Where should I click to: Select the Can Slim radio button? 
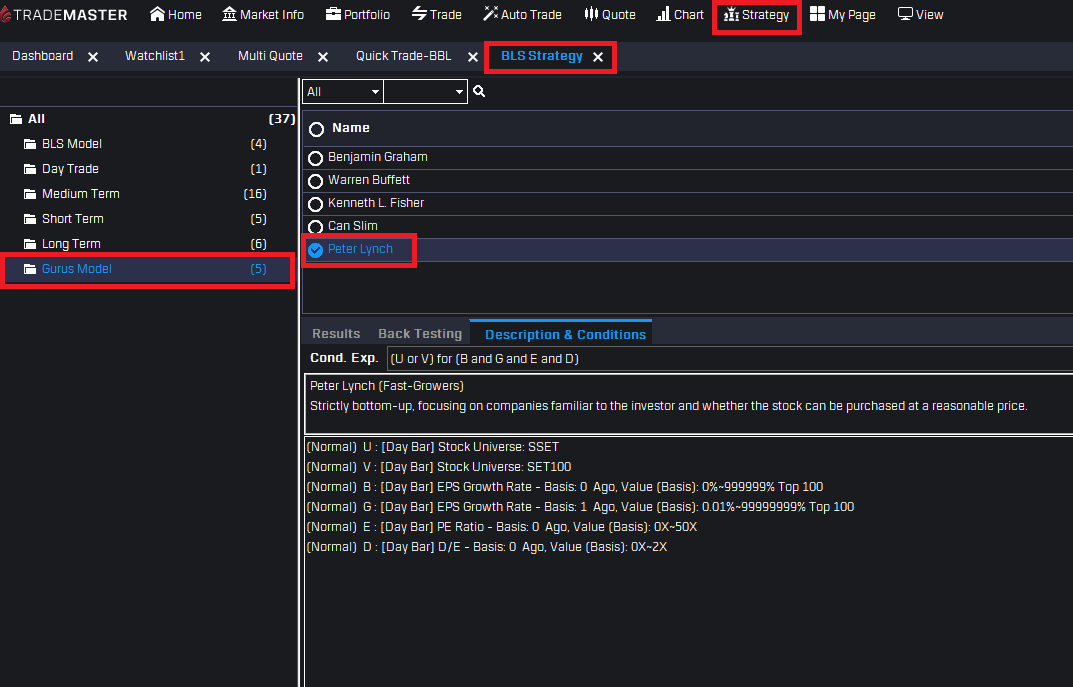[x=316, y=227]
